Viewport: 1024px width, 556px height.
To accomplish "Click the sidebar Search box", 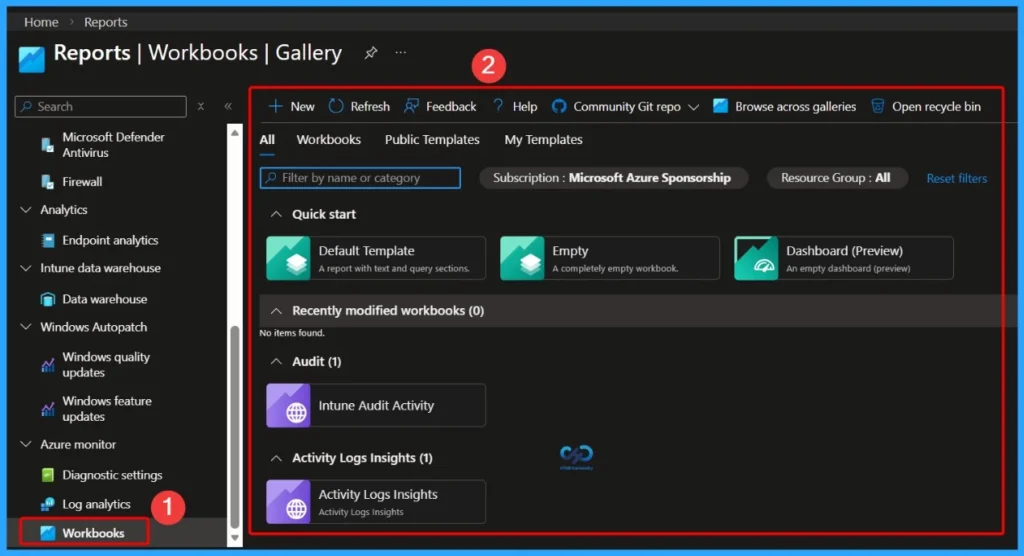I will tap(101, 106).
